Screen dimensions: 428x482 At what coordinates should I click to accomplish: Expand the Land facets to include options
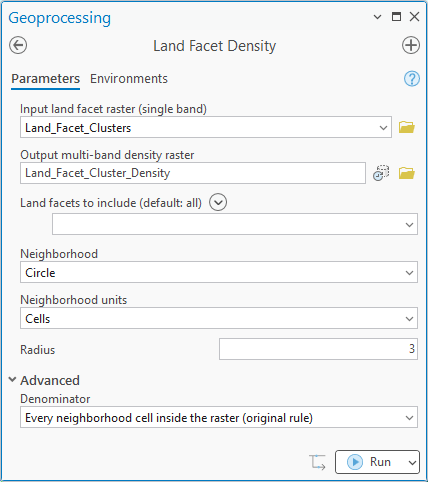[218, 202]
